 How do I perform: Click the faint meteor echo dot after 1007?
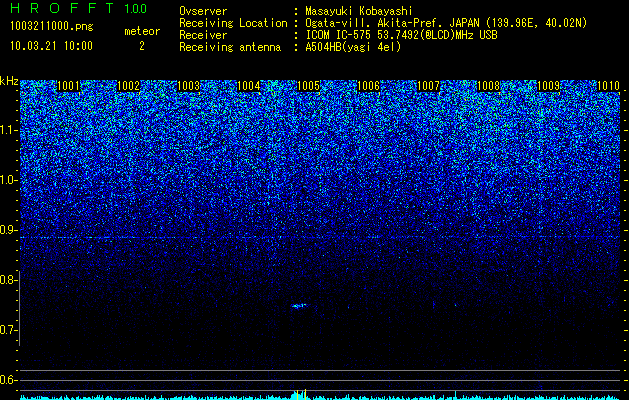455,305
